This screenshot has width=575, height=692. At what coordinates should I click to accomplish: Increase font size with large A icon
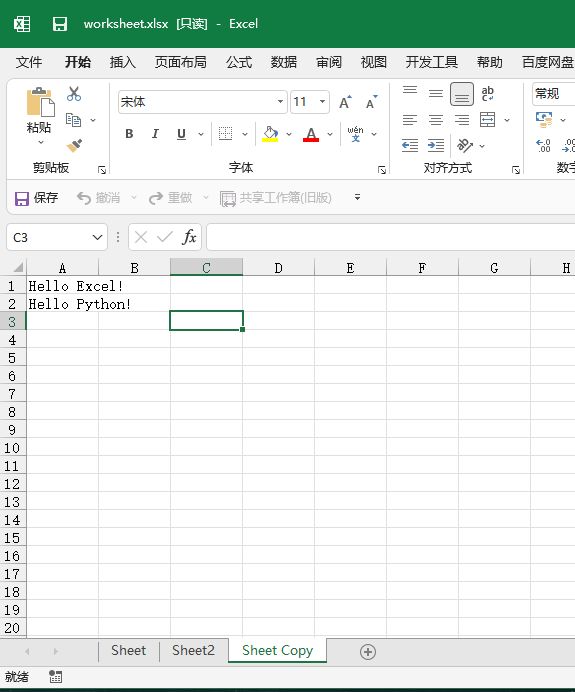click(x=345, y=102)
